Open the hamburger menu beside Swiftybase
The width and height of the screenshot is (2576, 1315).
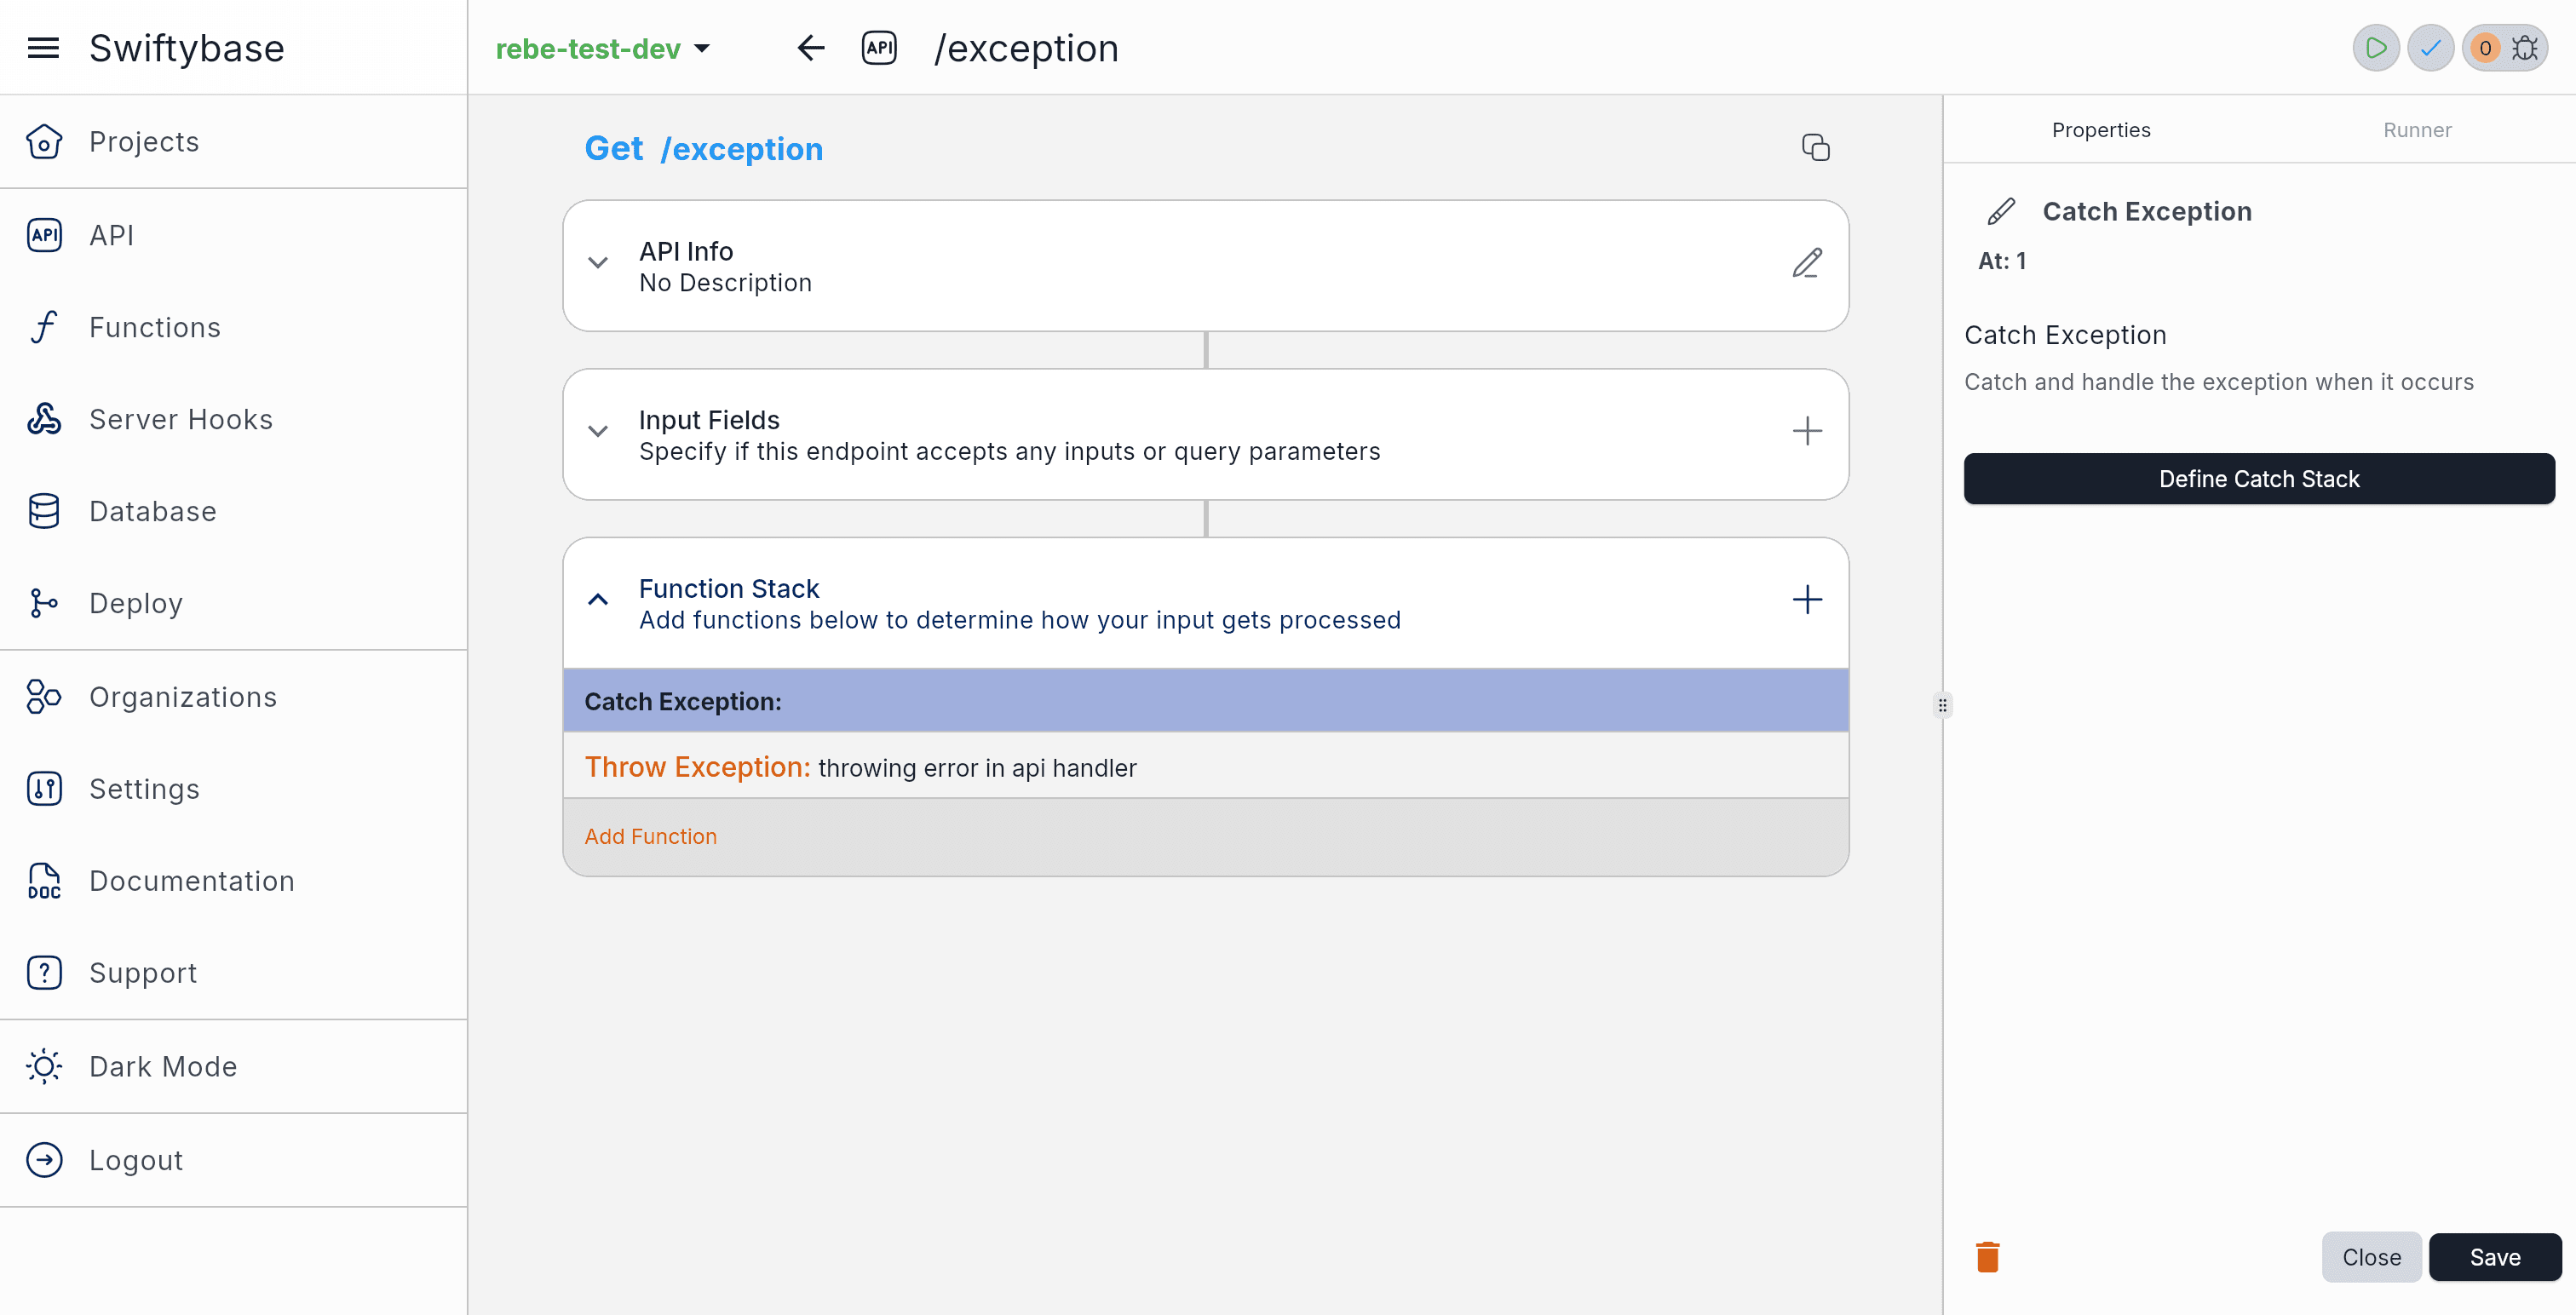pos(43,48)
